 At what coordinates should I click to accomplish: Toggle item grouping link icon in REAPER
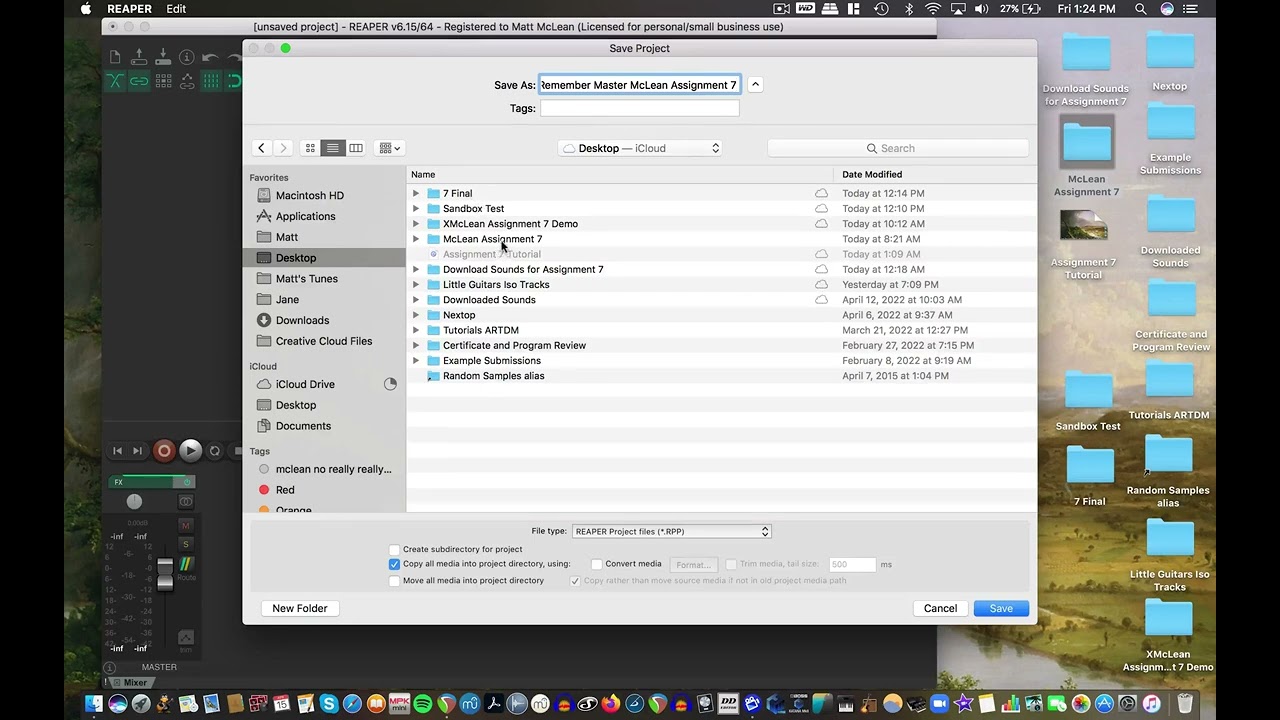[x=139, y=81]
